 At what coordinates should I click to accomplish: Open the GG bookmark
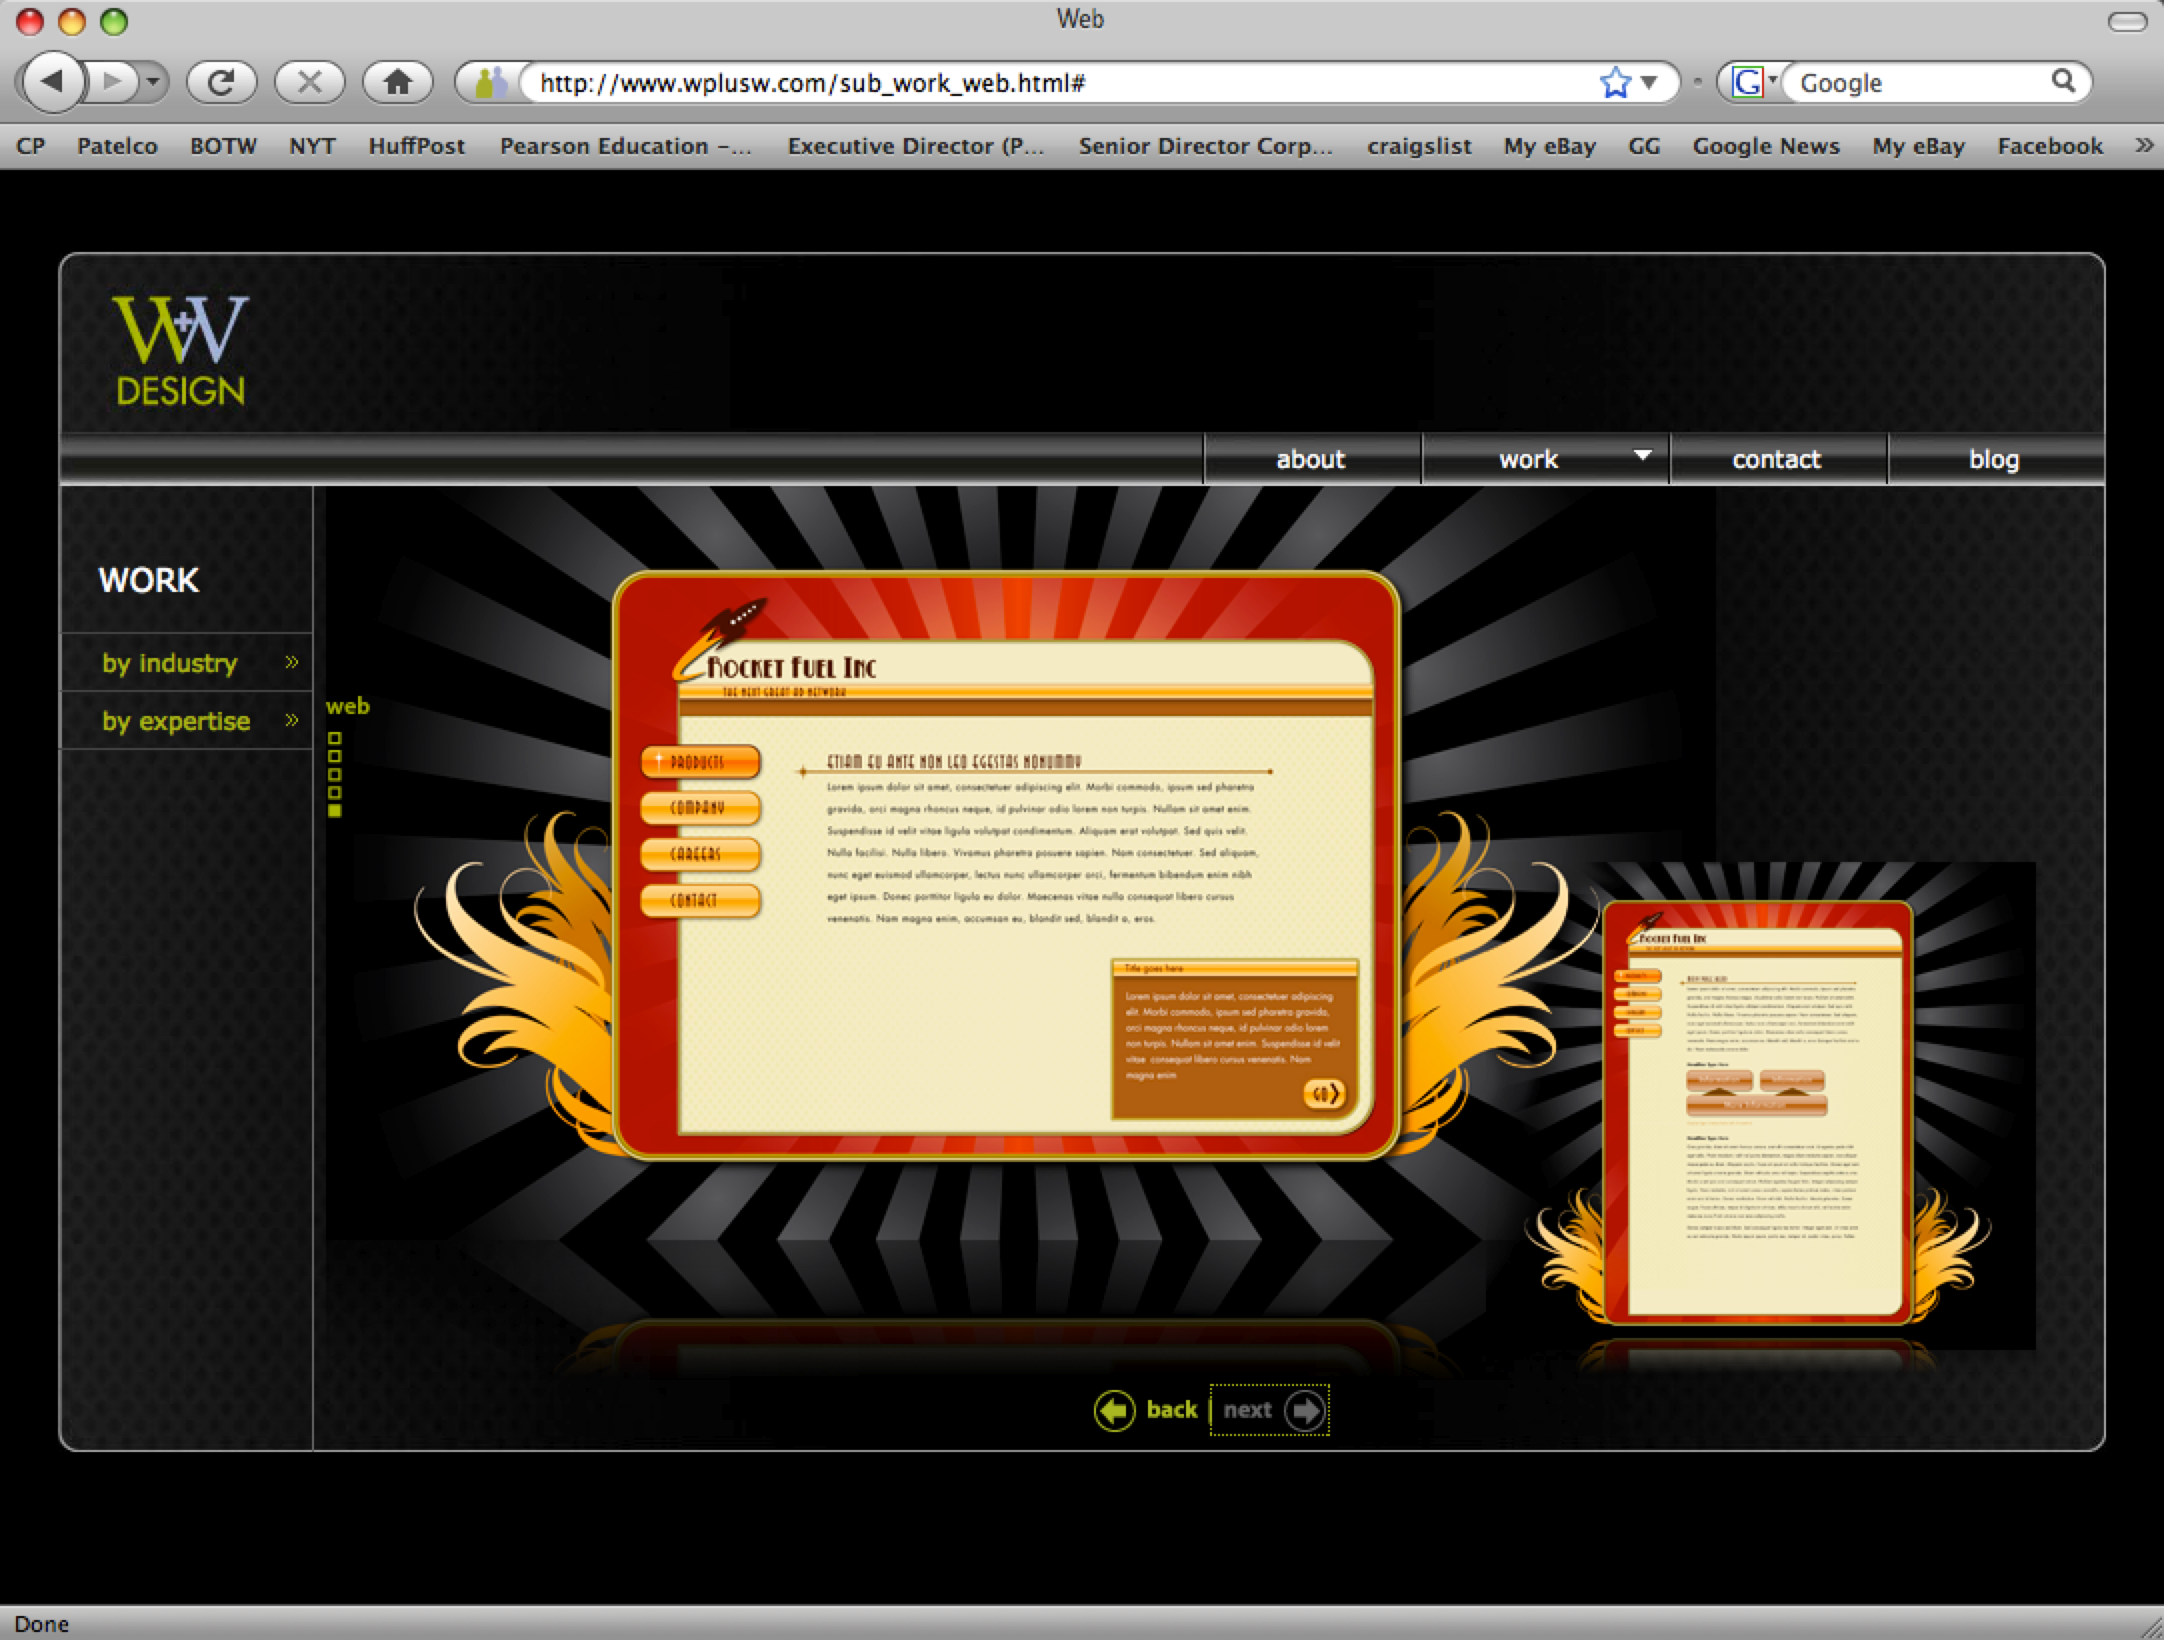(1644, 146)
